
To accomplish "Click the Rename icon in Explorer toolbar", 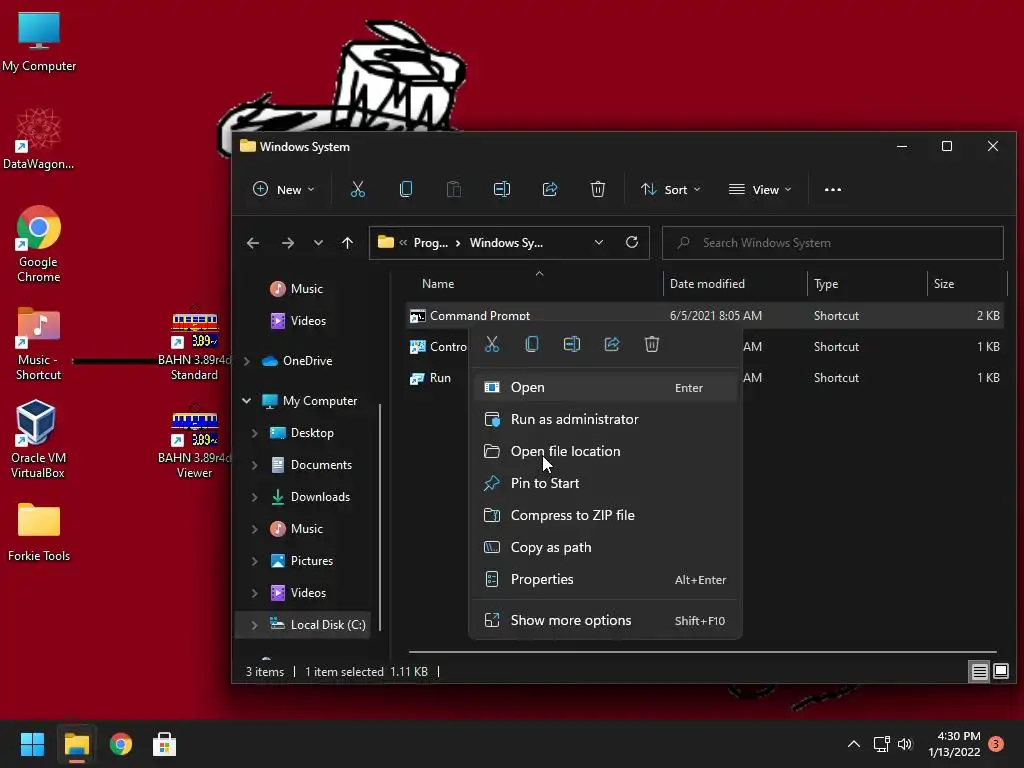I will coord(502,189).
